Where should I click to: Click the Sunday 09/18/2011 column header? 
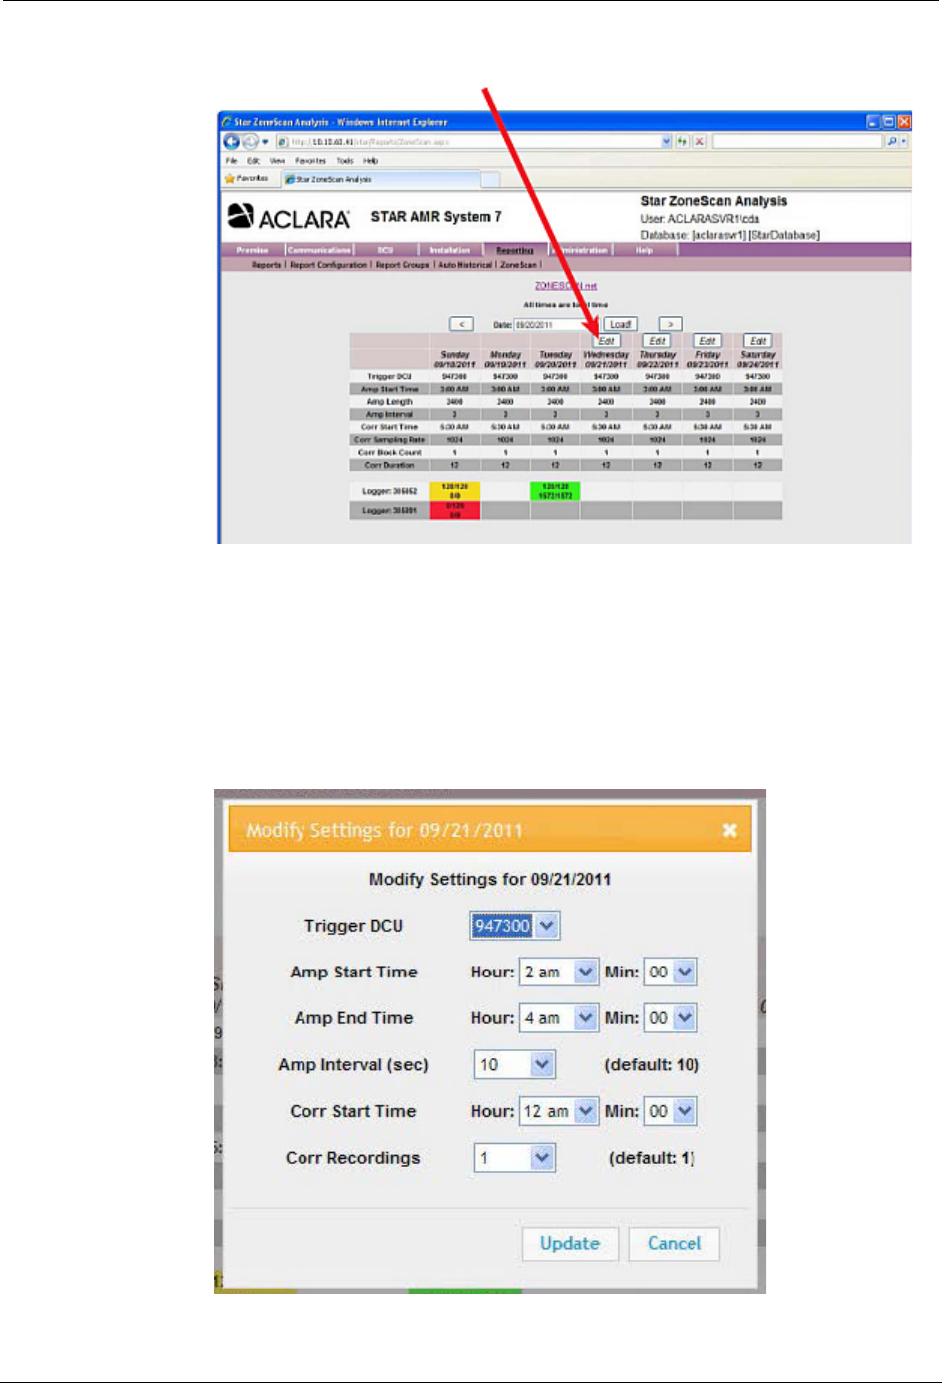[x=455, y=359]
